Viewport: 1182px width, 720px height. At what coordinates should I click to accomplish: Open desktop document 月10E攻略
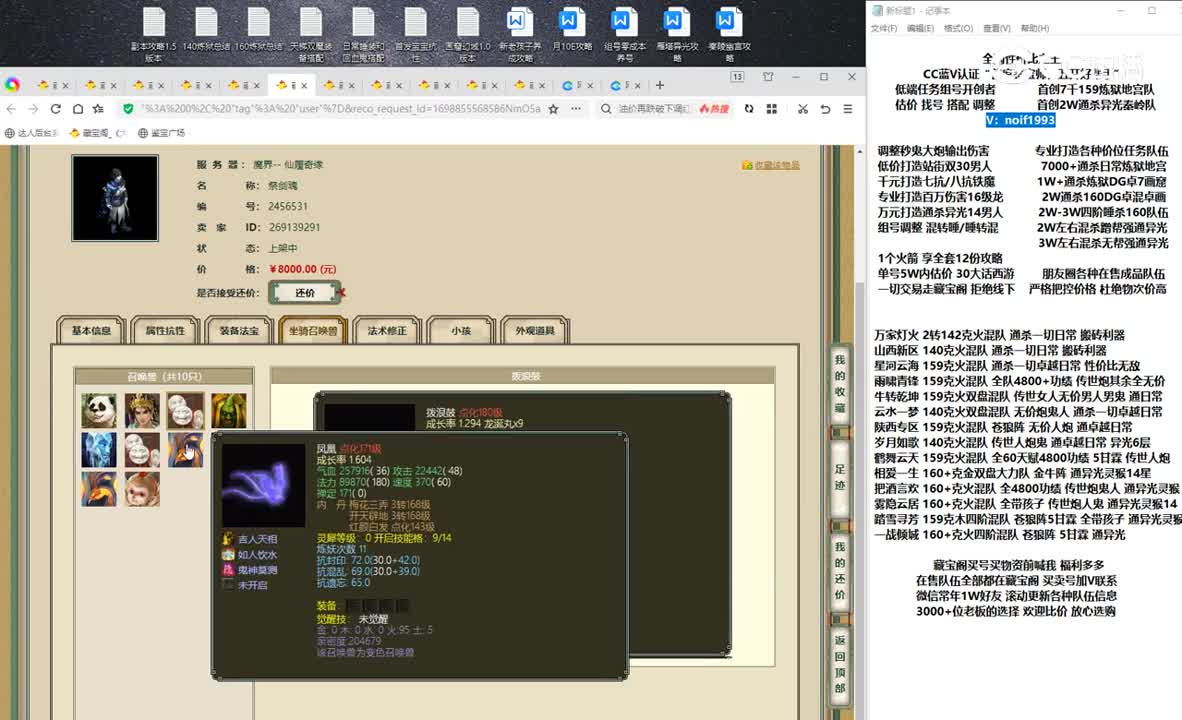tap(572, 30)
